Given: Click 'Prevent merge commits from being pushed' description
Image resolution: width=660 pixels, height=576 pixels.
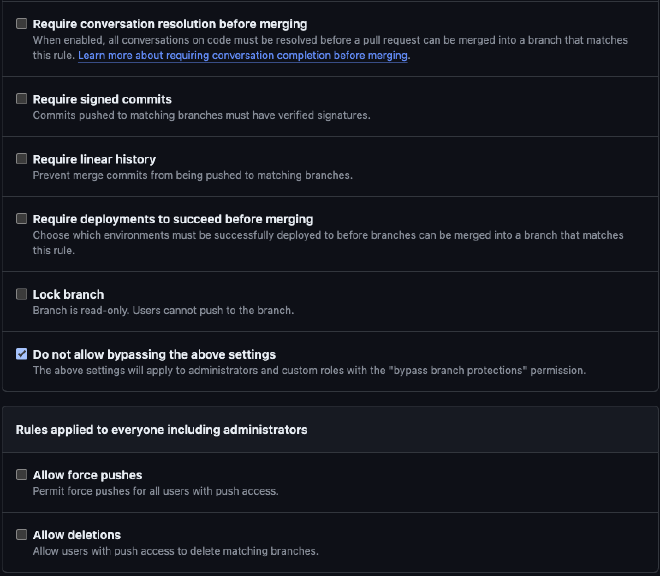Looking at the screenshot, I should click(193, 175).
